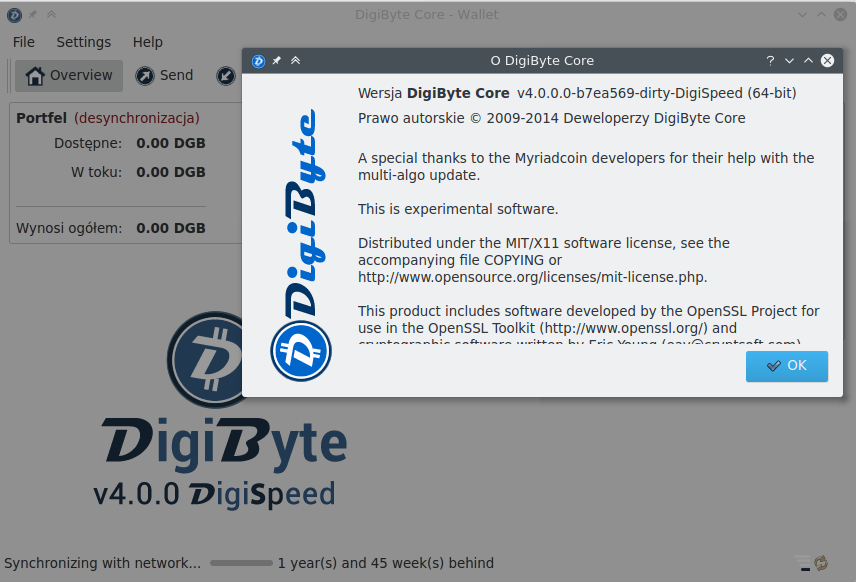The height and width of the screenshot is (582, 856).
Task: Click the large DigiByte coin logo in wallet
Action: tap(205, 360)
